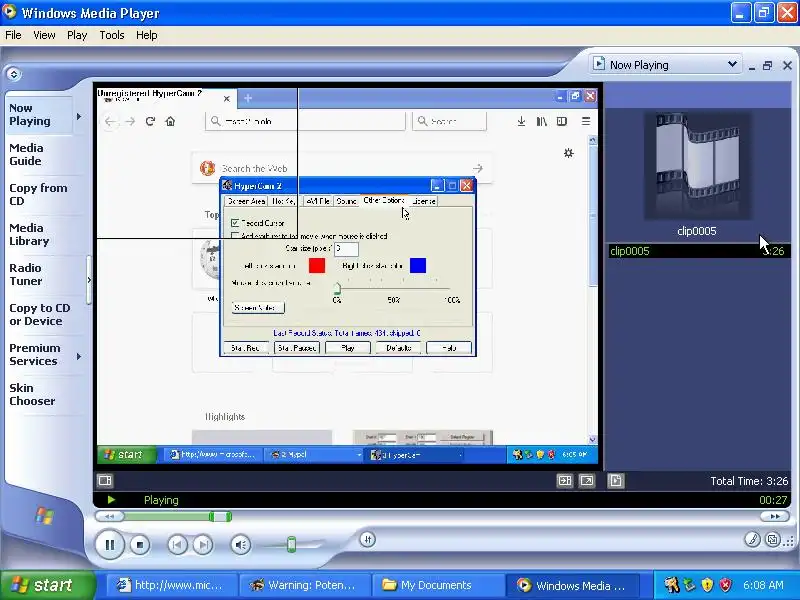Click the 00:27 elapsed time readout
800x600 pixels.
click(x=773, y=500)
